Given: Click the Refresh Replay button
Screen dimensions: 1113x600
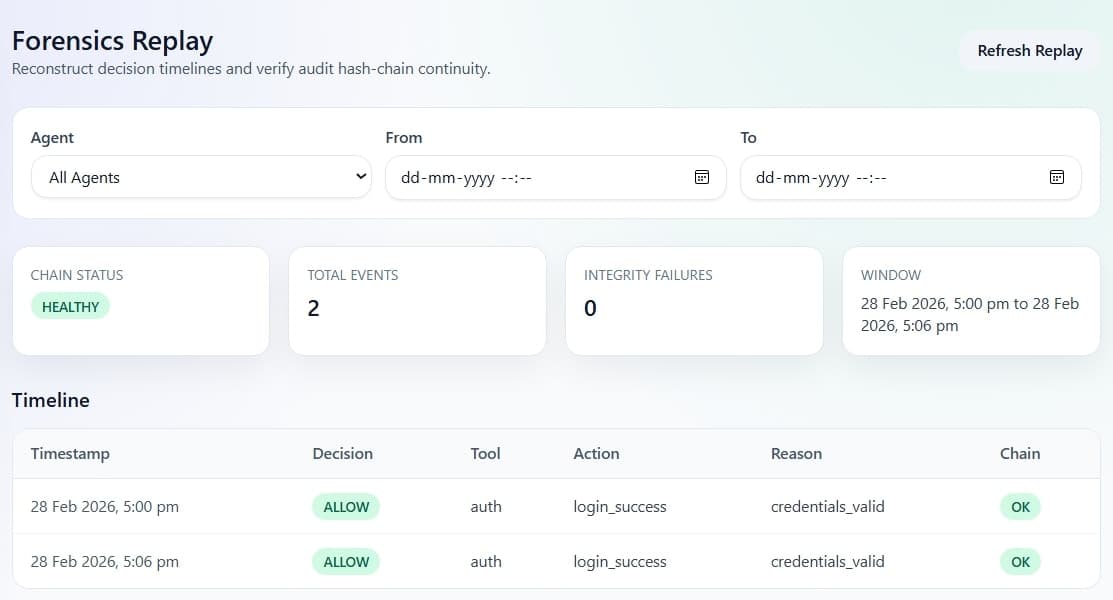Looking at the screenshot, I should coord(1030,50).
